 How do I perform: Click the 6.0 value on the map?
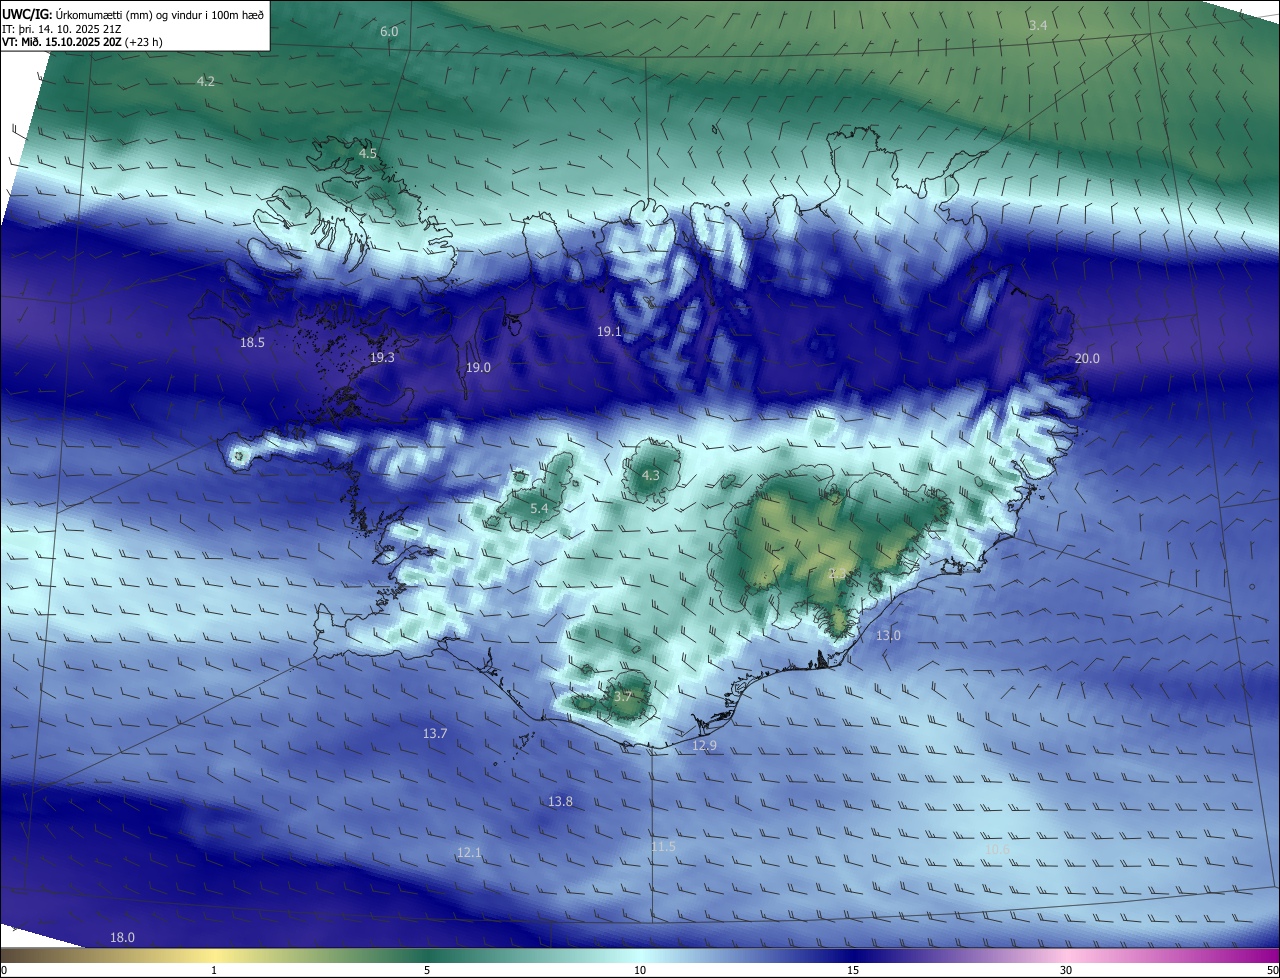point(389,32)
